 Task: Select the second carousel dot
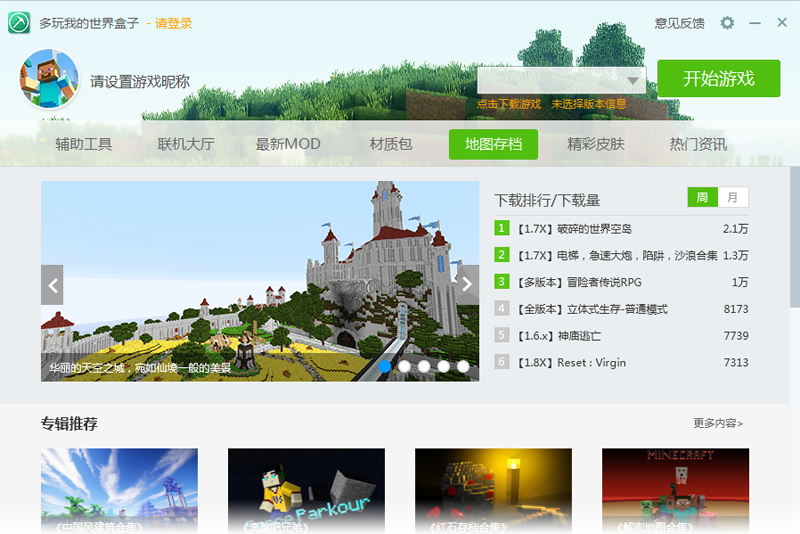click(405, 366)
